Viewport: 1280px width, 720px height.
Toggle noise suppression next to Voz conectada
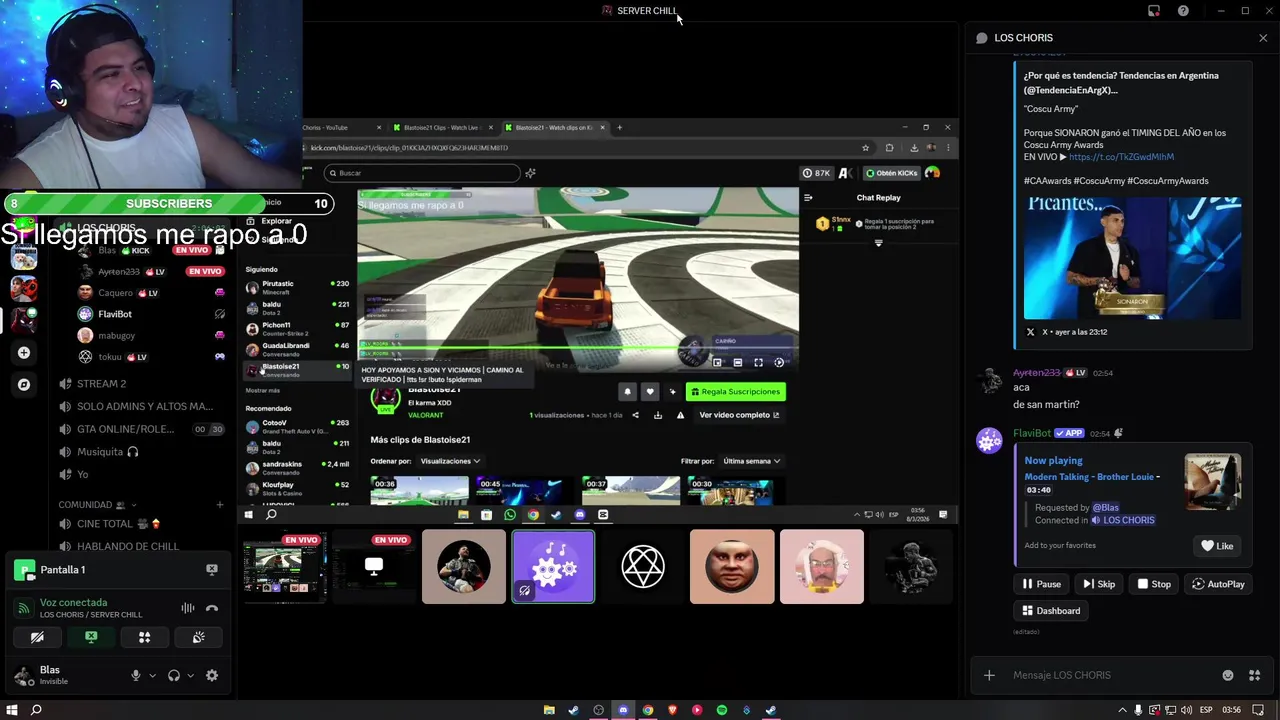coord(188,608)
